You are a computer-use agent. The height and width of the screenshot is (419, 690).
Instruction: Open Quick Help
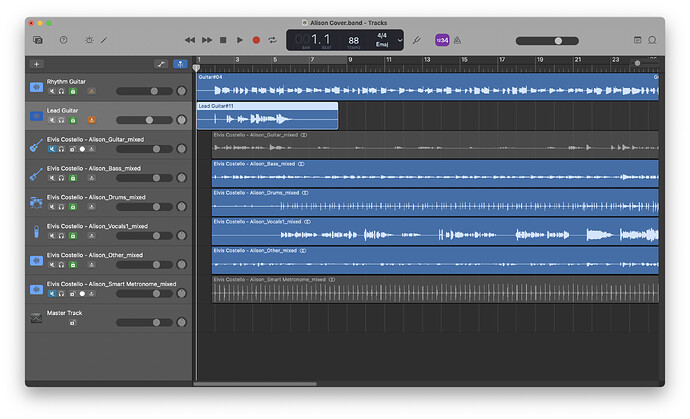(x=63, y=40)
